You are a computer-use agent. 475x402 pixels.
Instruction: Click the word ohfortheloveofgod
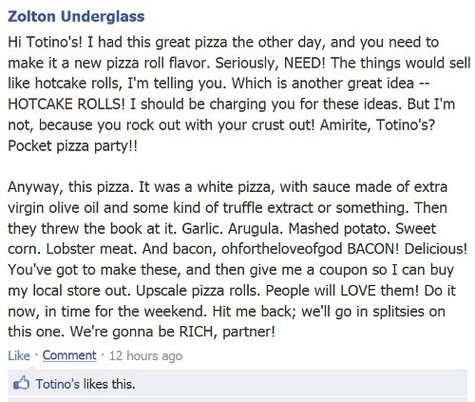coord(282,249)
